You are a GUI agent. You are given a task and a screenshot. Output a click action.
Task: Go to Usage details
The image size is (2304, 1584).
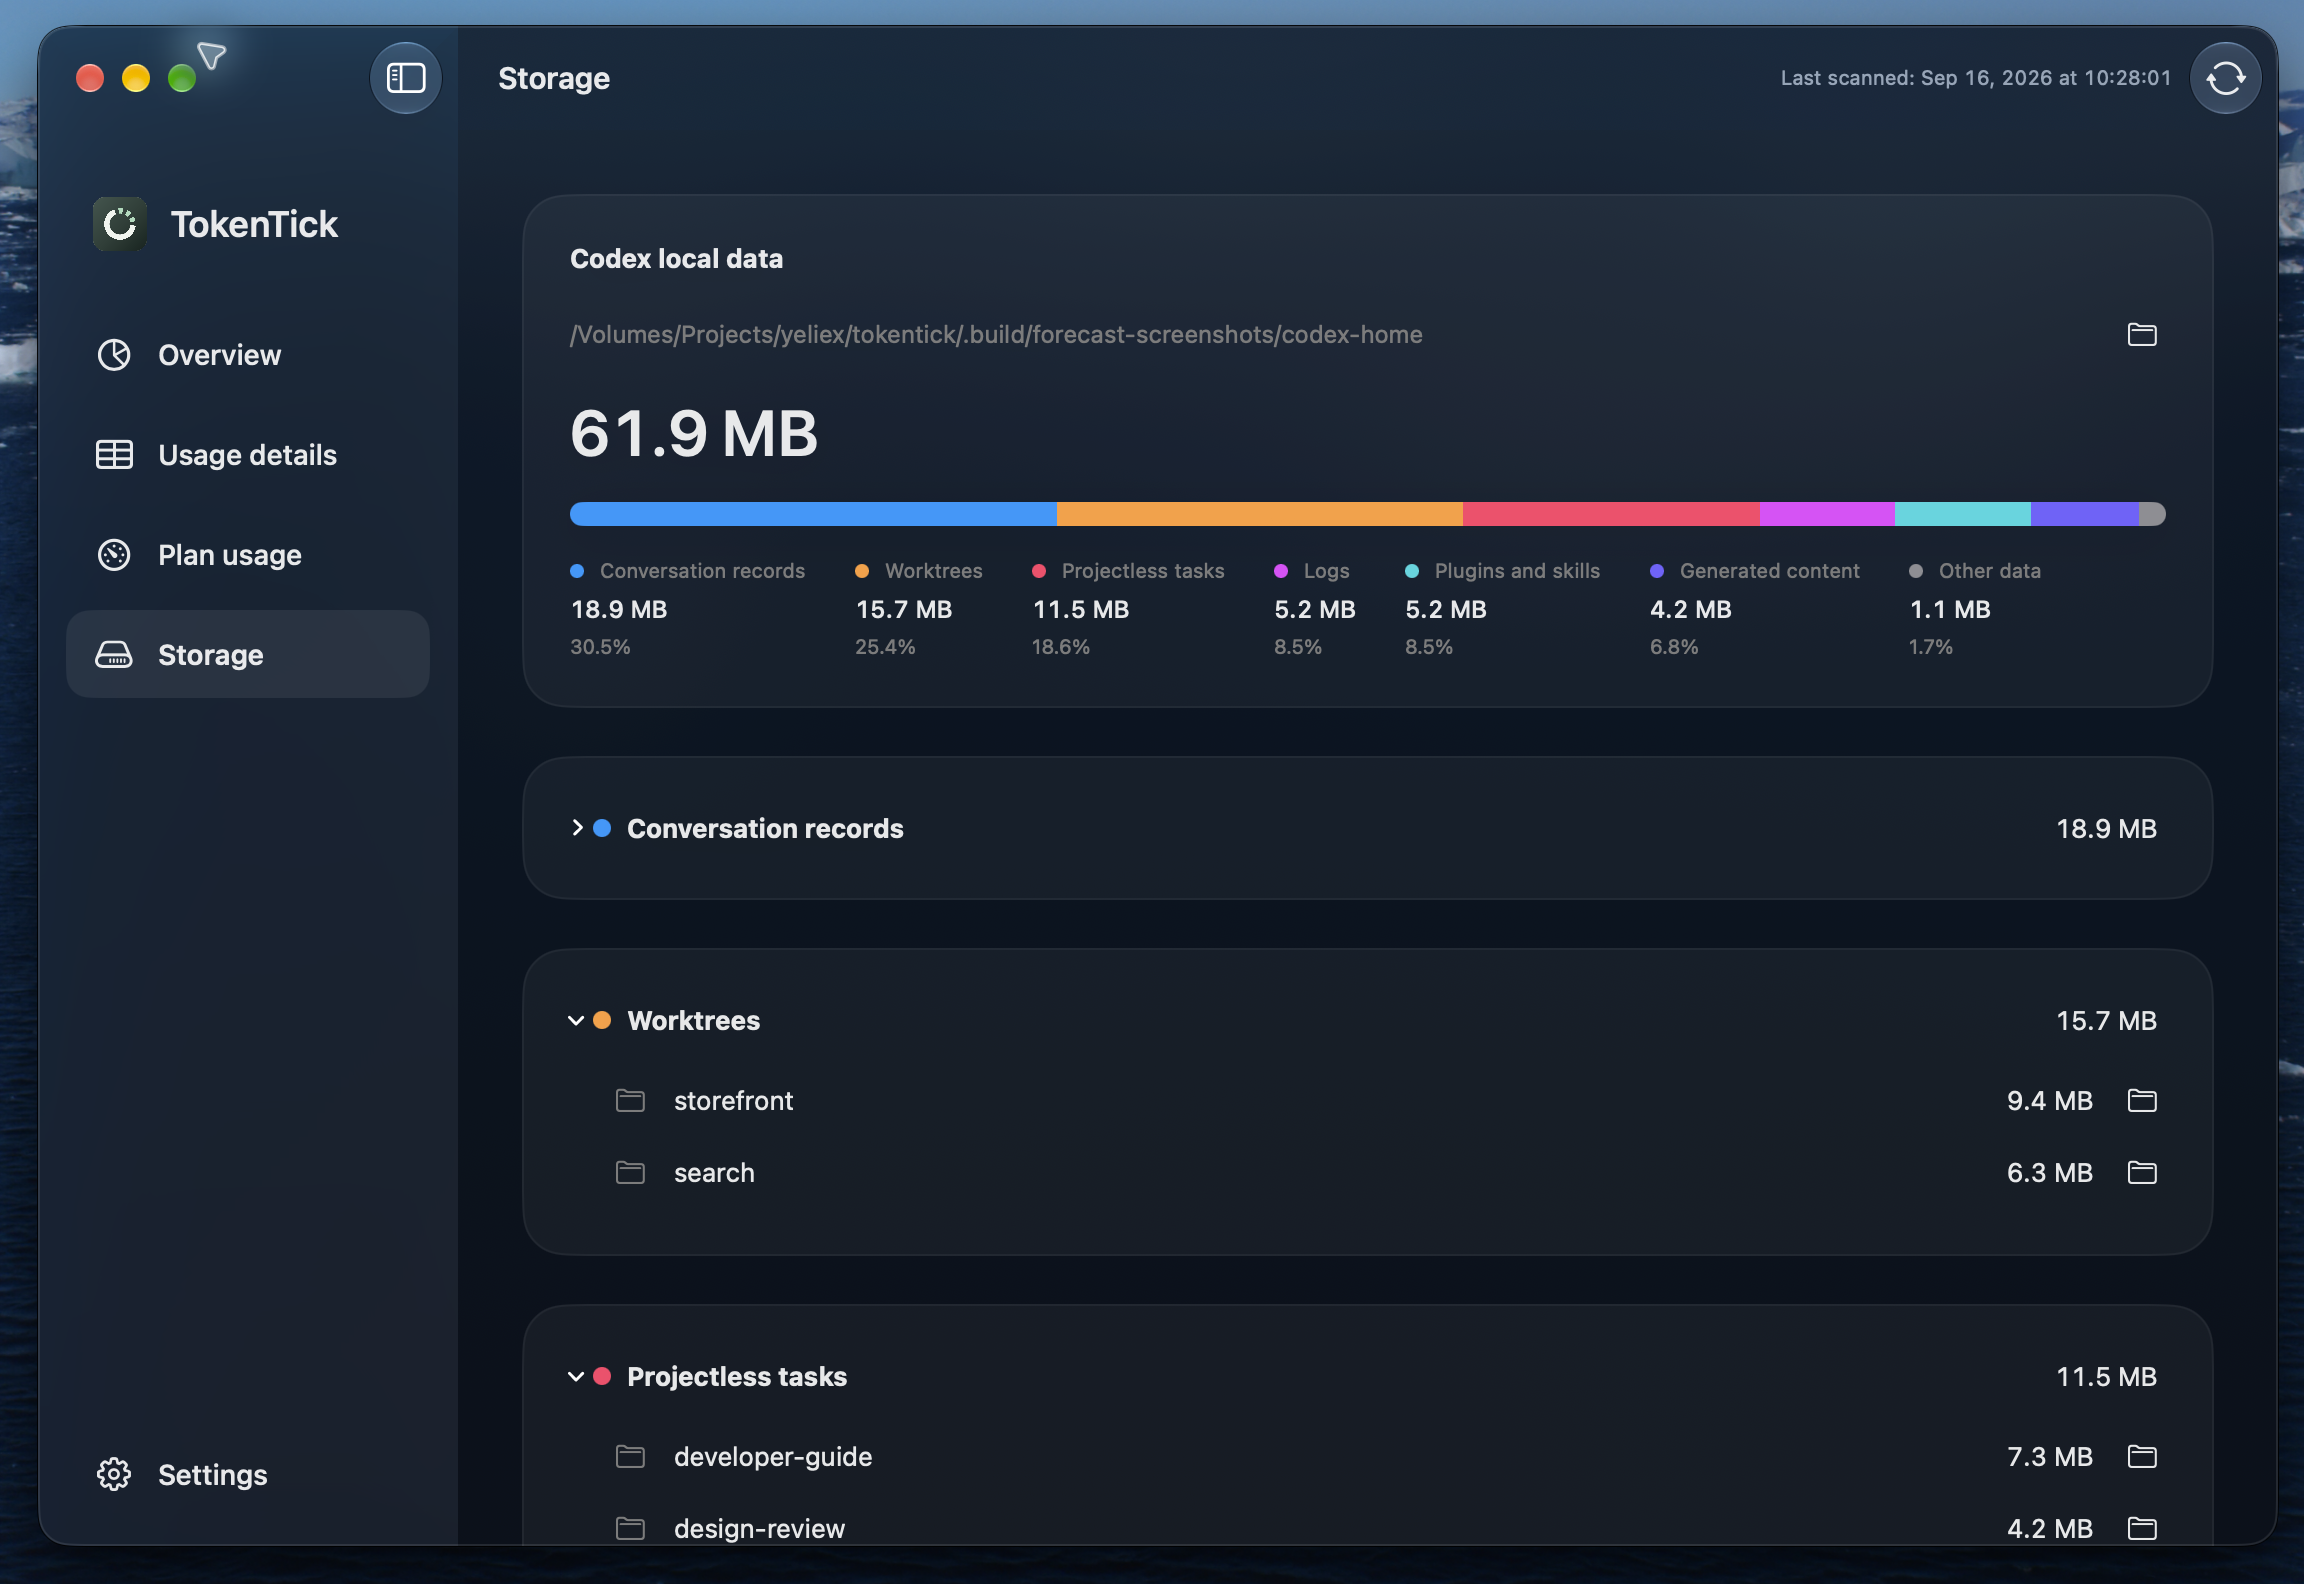pos(248,455)
